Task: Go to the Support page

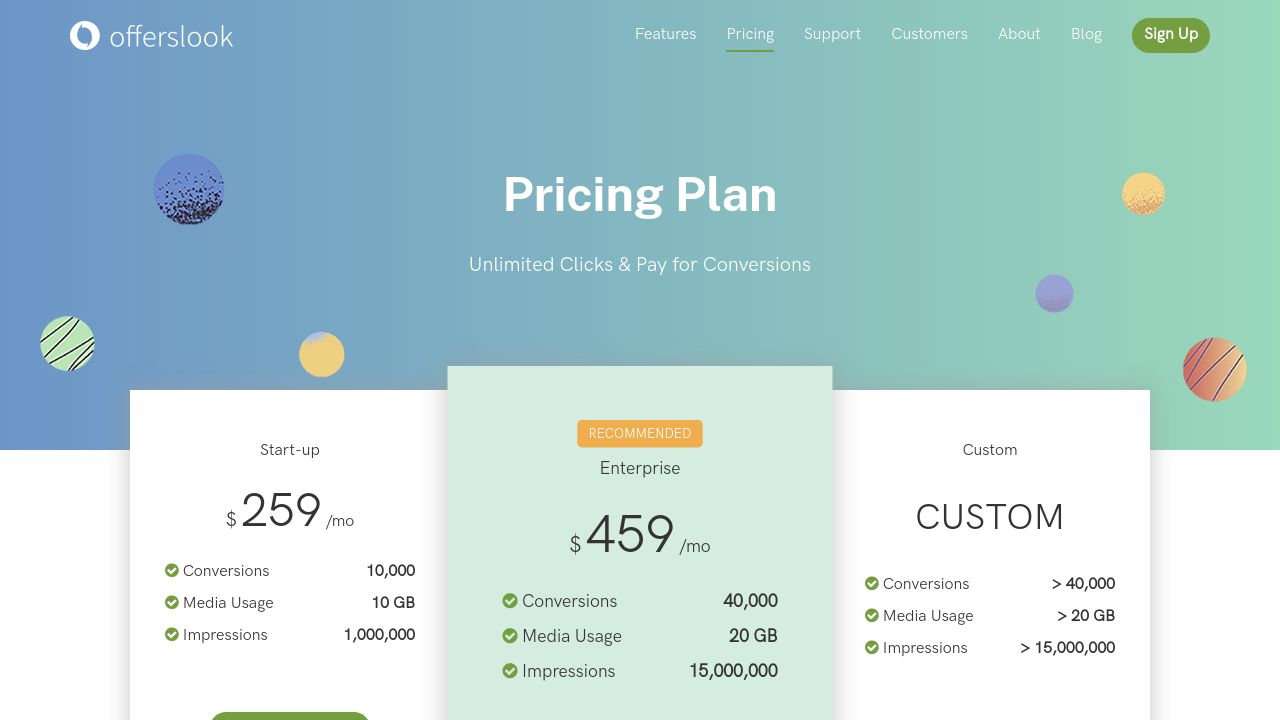Action: coord(832,34)
